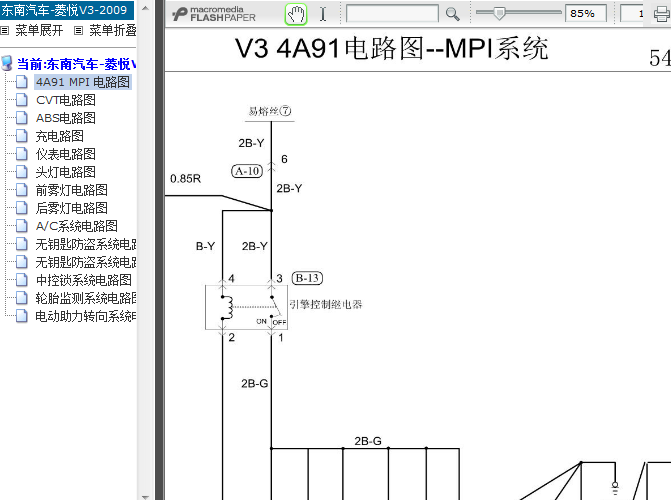Image resolution: width=671 pixels, height=500 pixels.
Task: Collapse all menus with 菜单折叠
Action: tap(113, 30)
